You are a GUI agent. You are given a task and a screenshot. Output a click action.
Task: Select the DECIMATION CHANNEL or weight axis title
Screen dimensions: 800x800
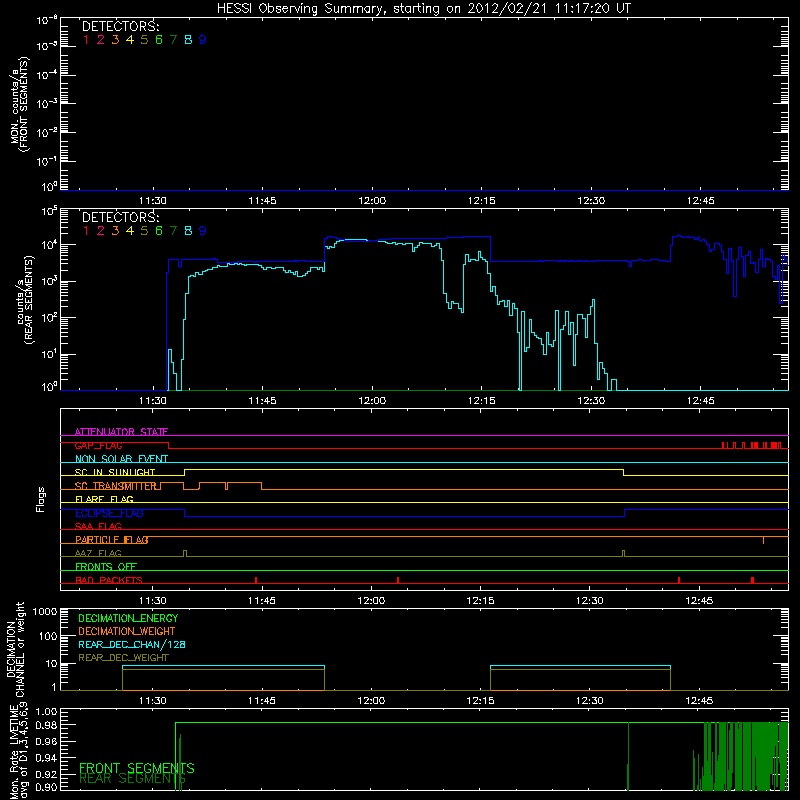click(15, 649)
